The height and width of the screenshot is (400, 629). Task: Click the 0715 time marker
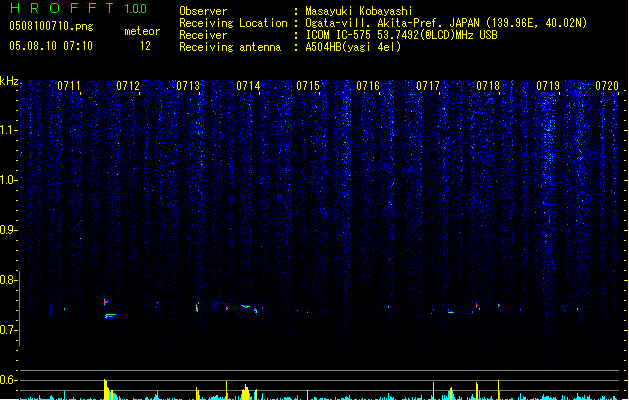click(x=308, y=86)
